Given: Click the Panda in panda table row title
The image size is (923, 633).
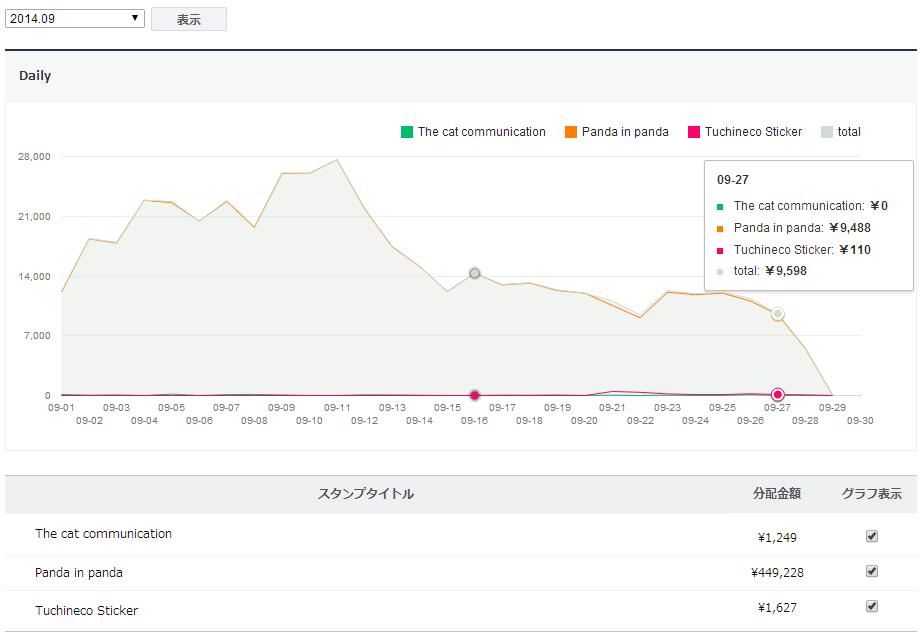Looking at the screenshot, I should [79, 573].
